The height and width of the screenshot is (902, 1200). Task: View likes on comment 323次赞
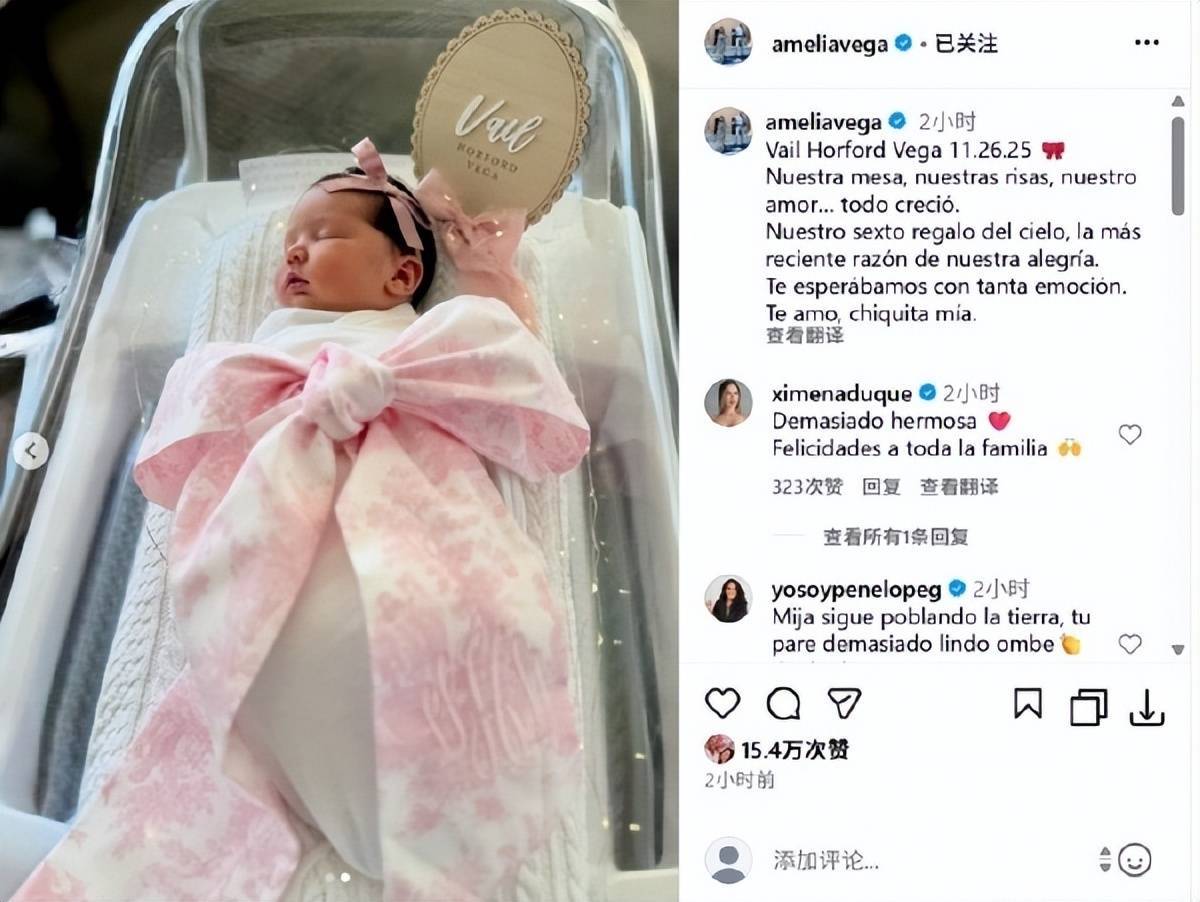tap(807, 487)
